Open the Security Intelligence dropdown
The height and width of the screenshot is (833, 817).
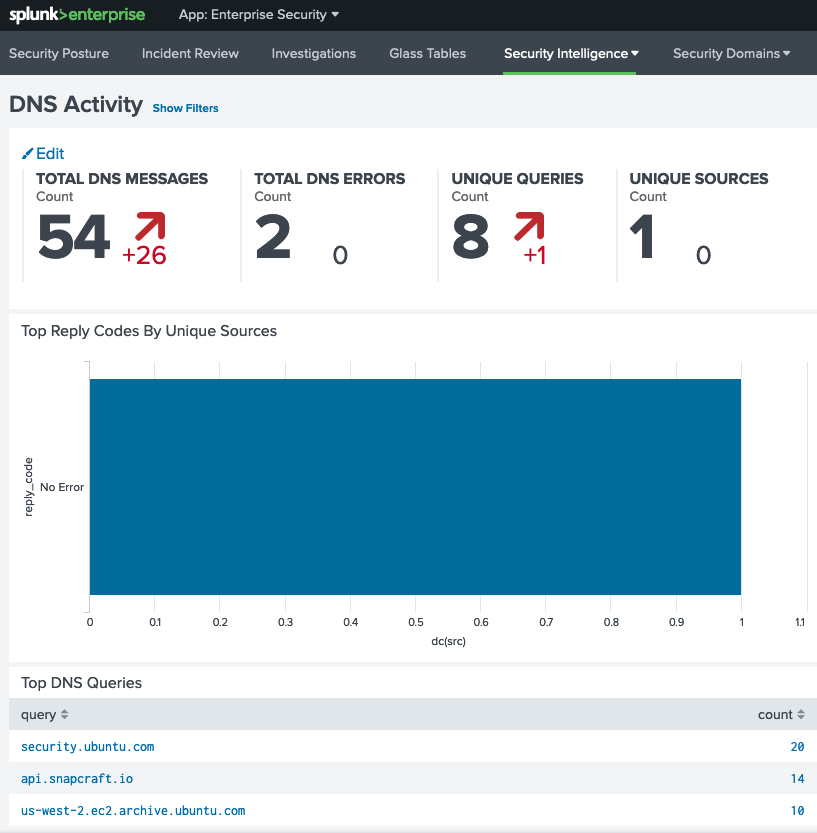coord(569,55)
